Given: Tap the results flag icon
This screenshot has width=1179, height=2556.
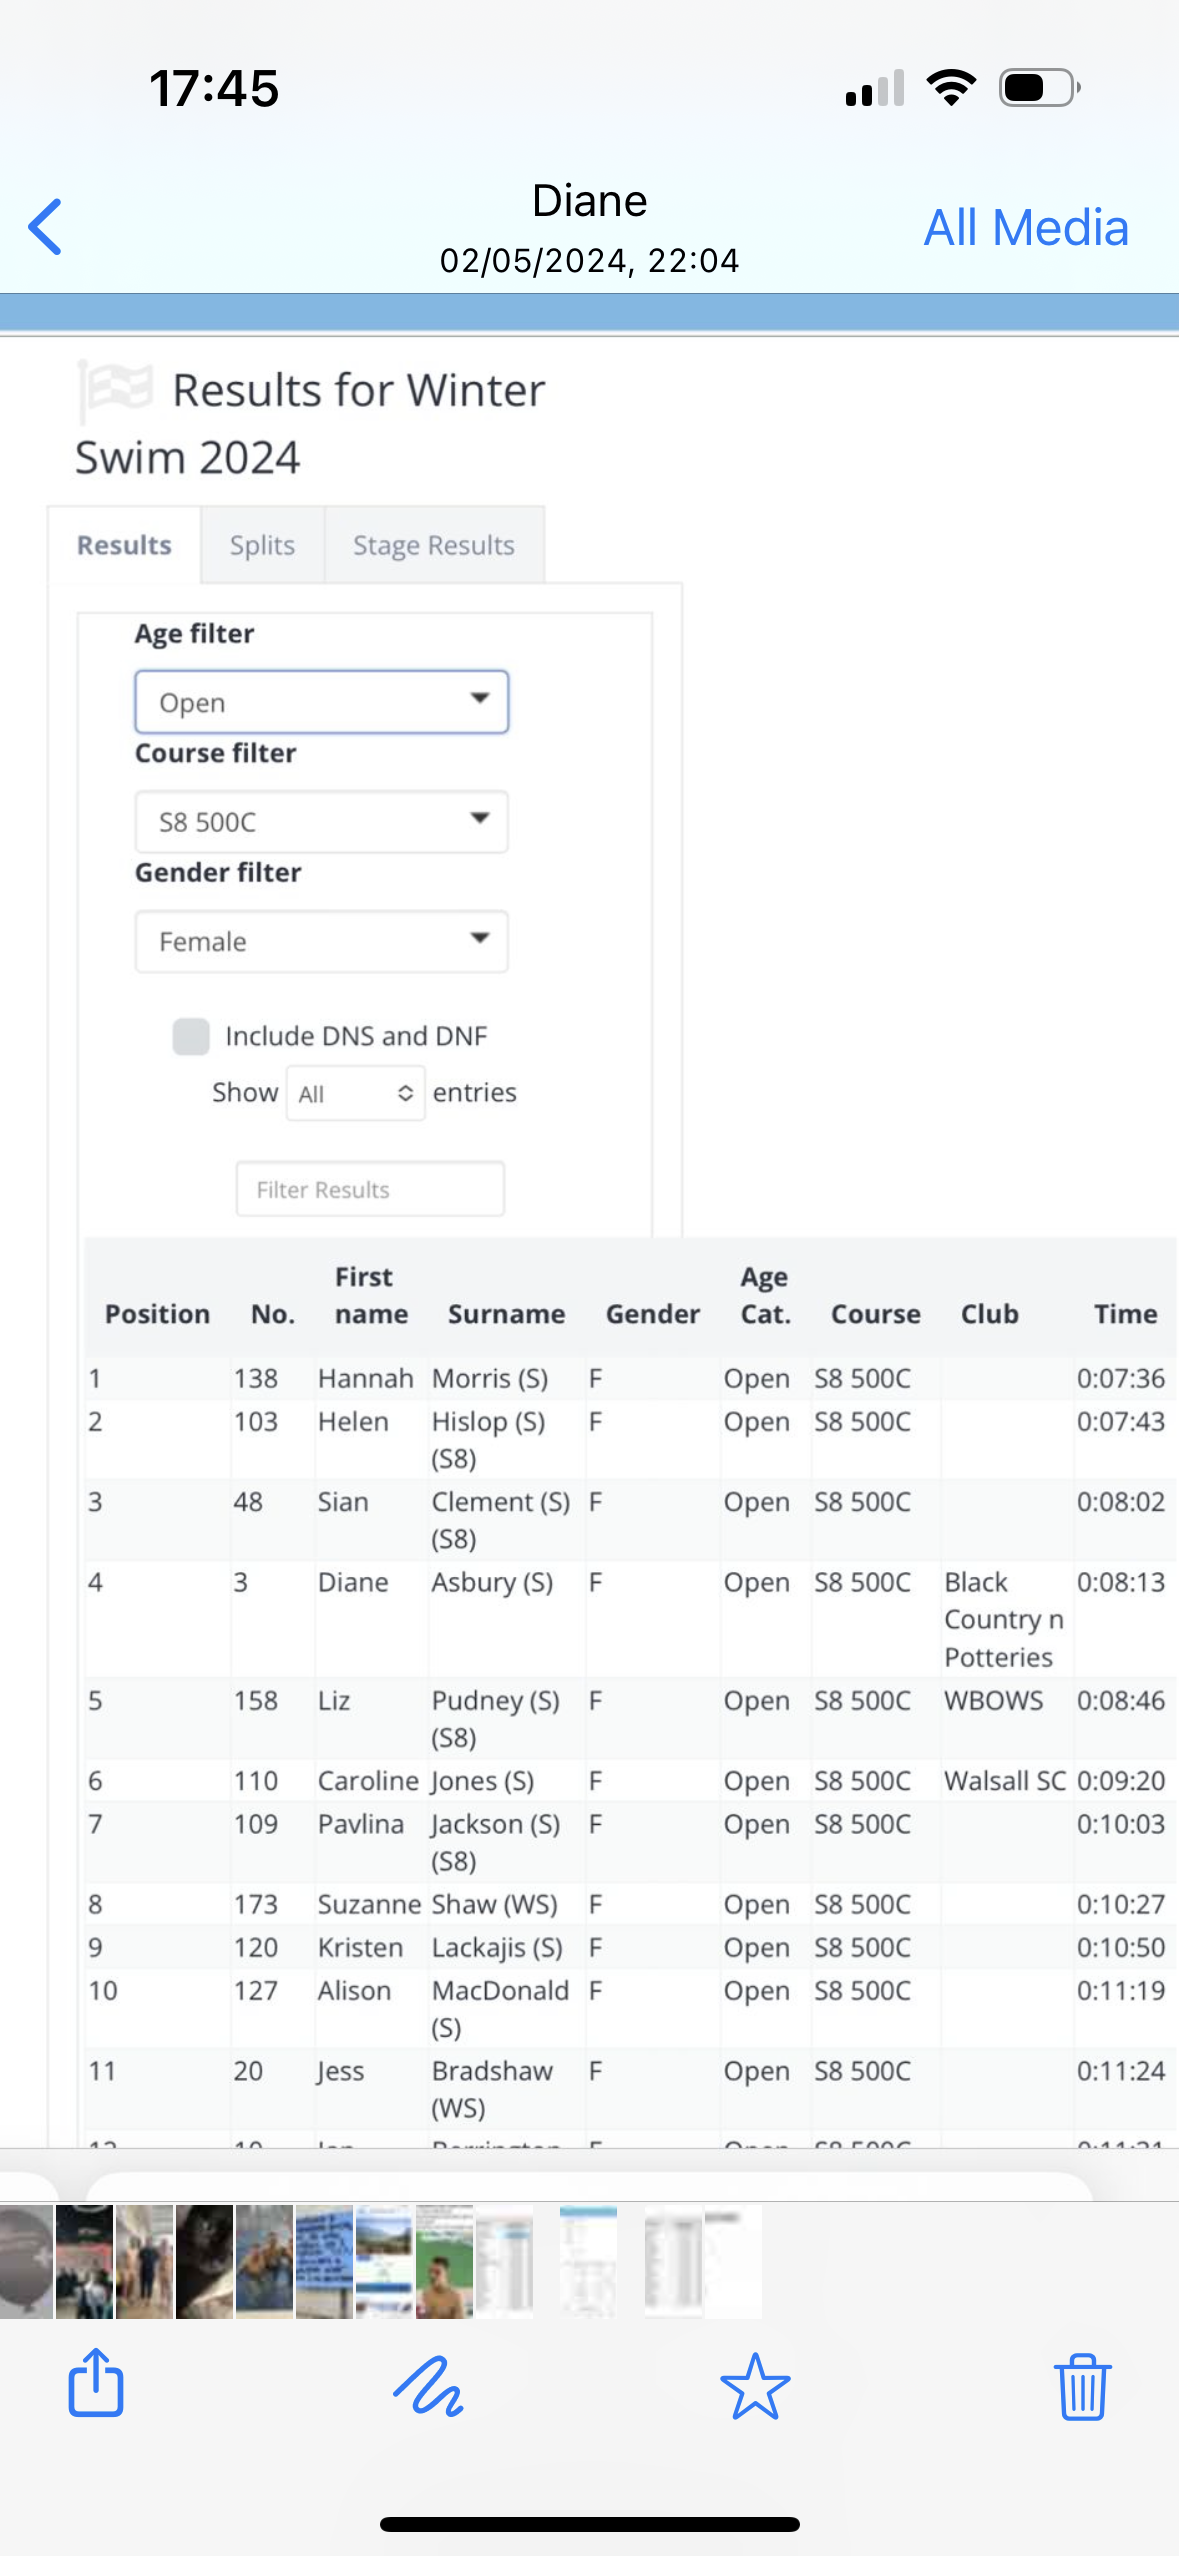Looking at the screenshot, I should 114,390.
